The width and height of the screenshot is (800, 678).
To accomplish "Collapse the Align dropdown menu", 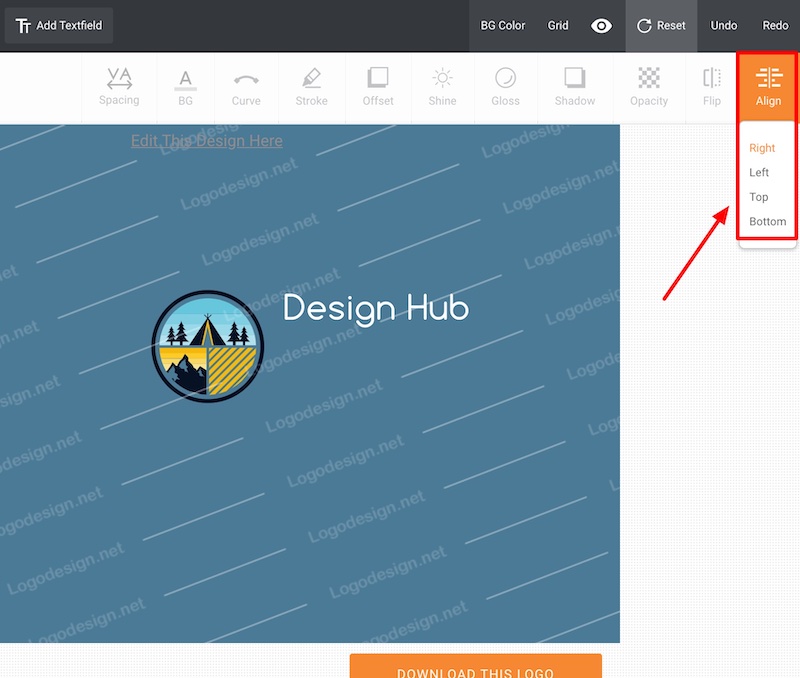I will (768, 87).
